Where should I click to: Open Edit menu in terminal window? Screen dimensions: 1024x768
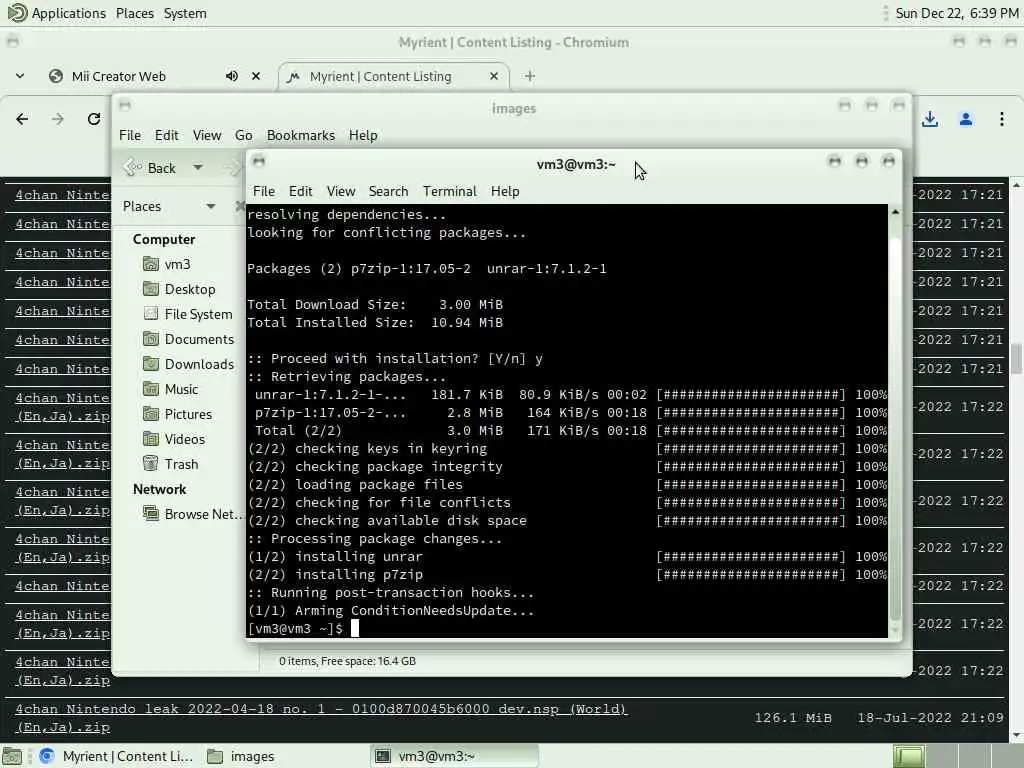coord(300,191)
